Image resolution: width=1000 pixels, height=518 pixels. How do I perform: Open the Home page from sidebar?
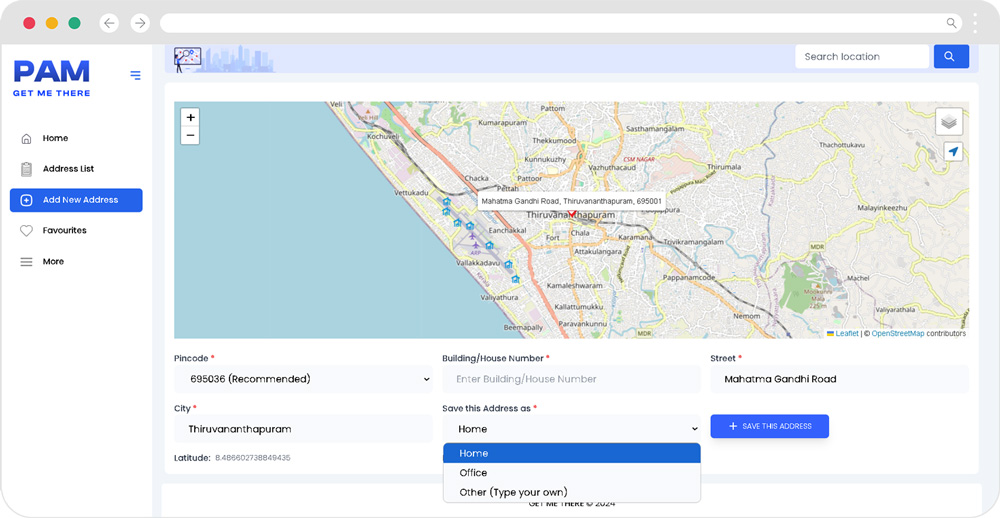pyautogui.click(x=55, y=138)
